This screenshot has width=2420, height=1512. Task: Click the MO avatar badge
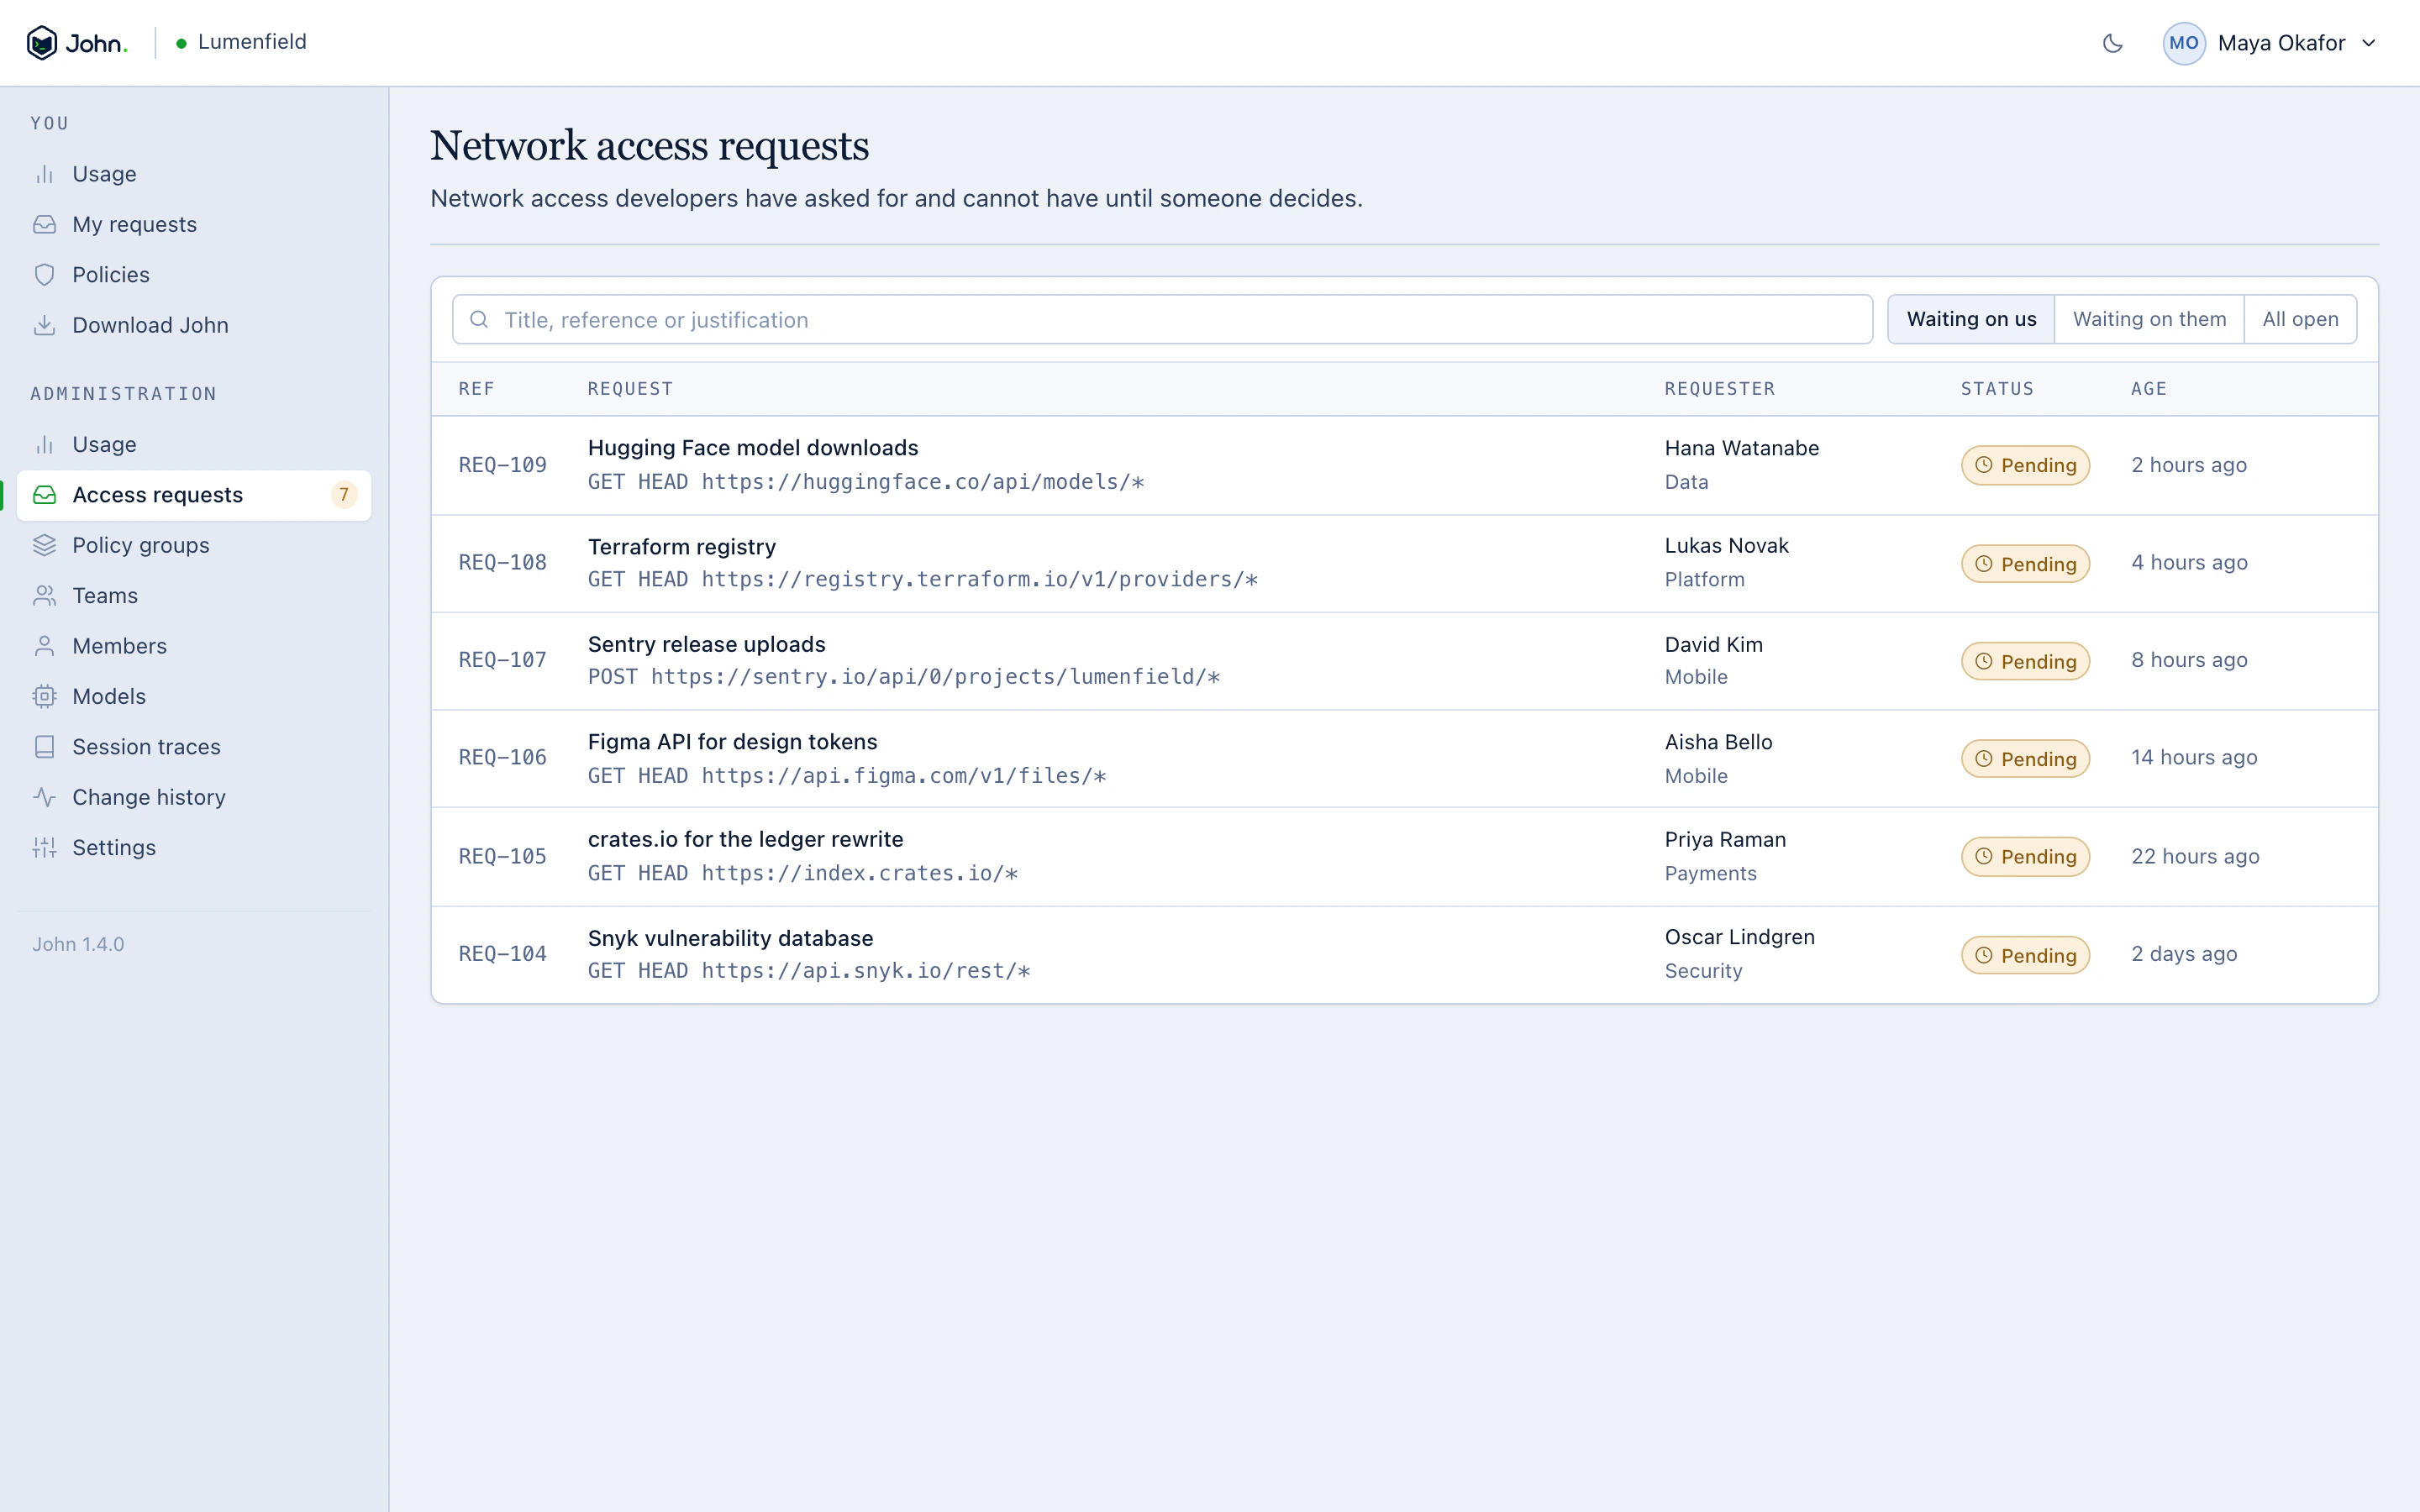point(2183,43)
